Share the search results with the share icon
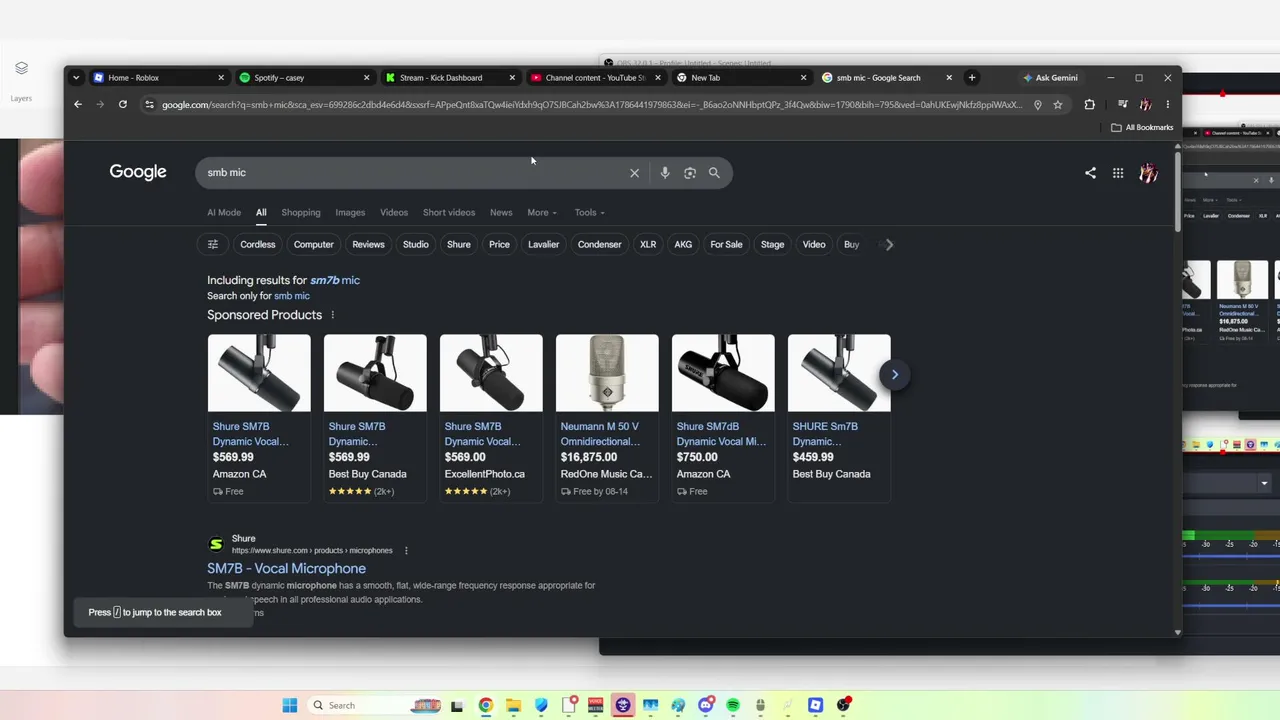1280x720 pixels. [1090, 173]
